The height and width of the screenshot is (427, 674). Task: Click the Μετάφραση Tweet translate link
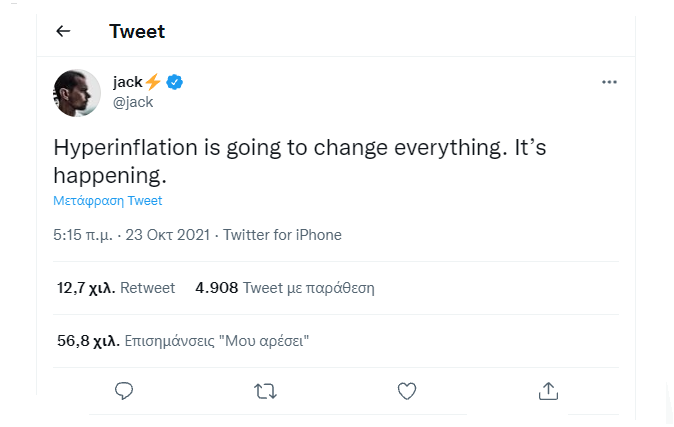108,200
